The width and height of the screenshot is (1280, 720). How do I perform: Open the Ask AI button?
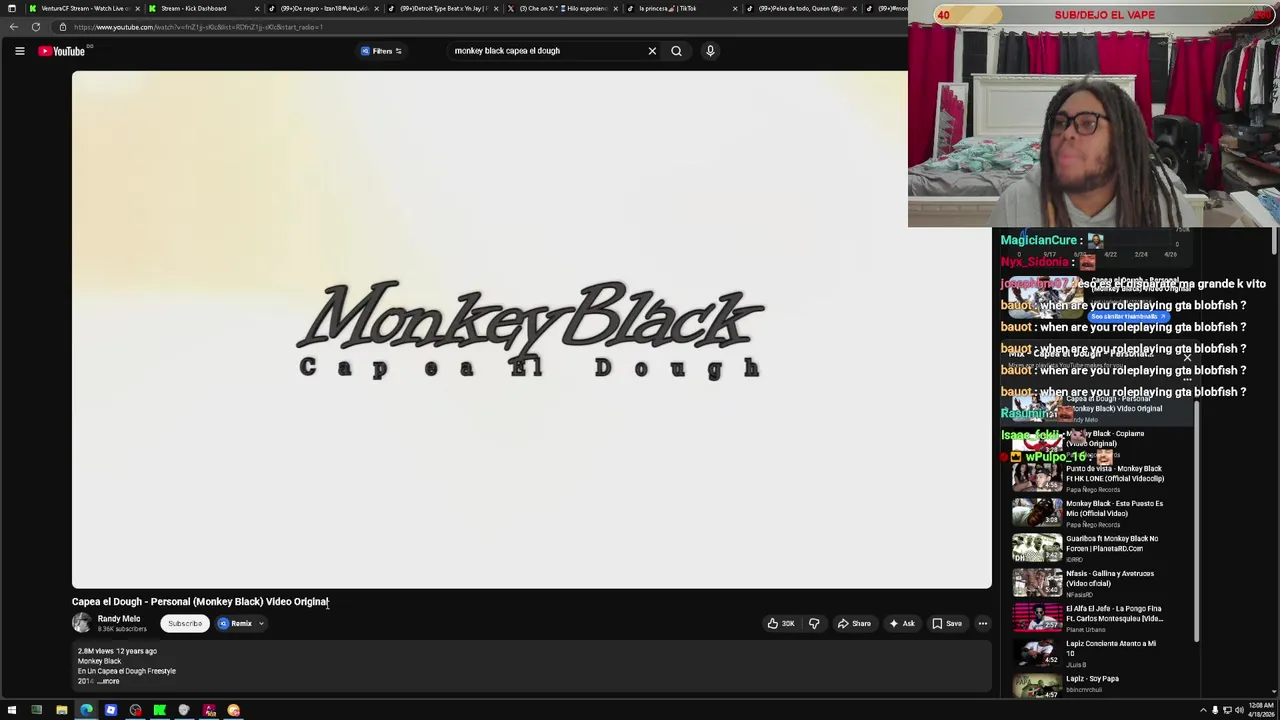coord(901,623)
